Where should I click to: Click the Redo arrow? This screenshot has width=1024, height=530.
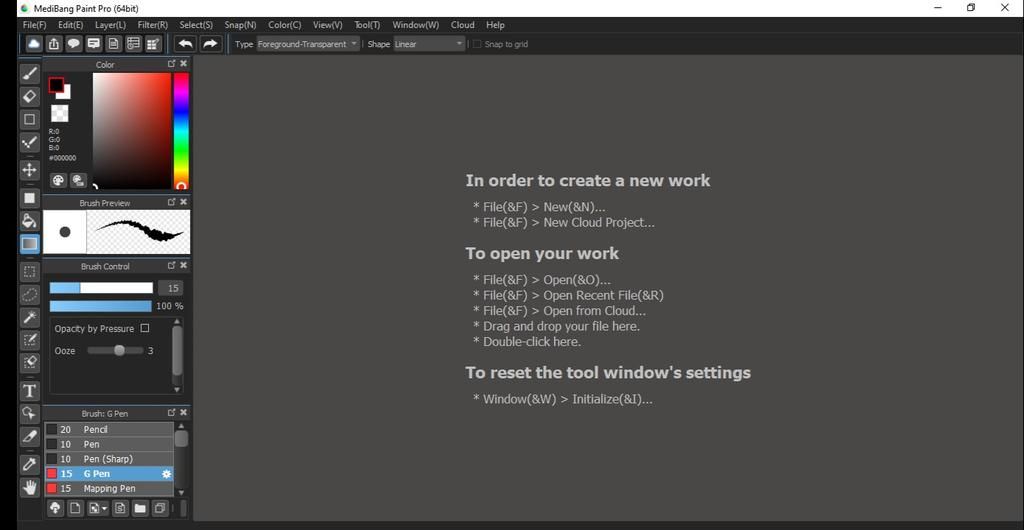coord(210,44)
